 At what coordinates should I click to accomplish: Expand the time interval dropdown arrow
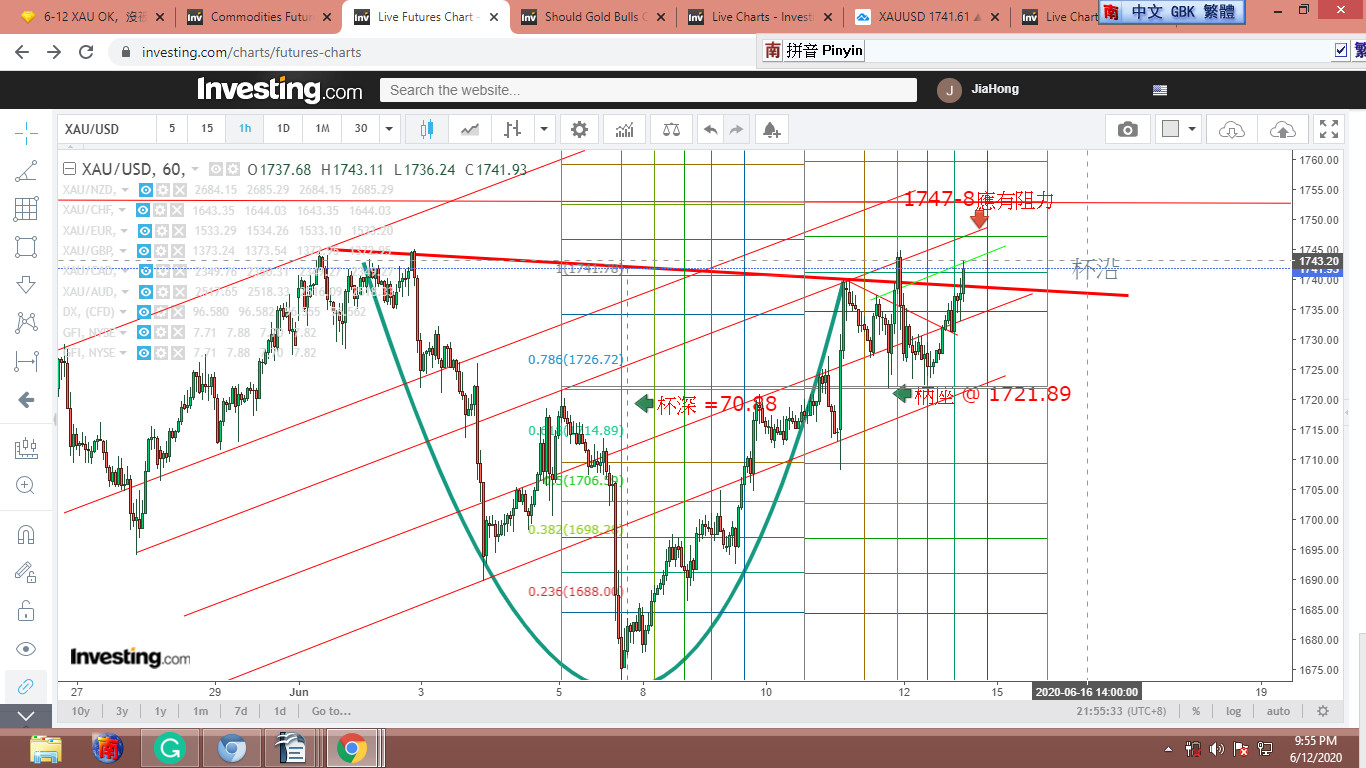[x=390, y=129]
